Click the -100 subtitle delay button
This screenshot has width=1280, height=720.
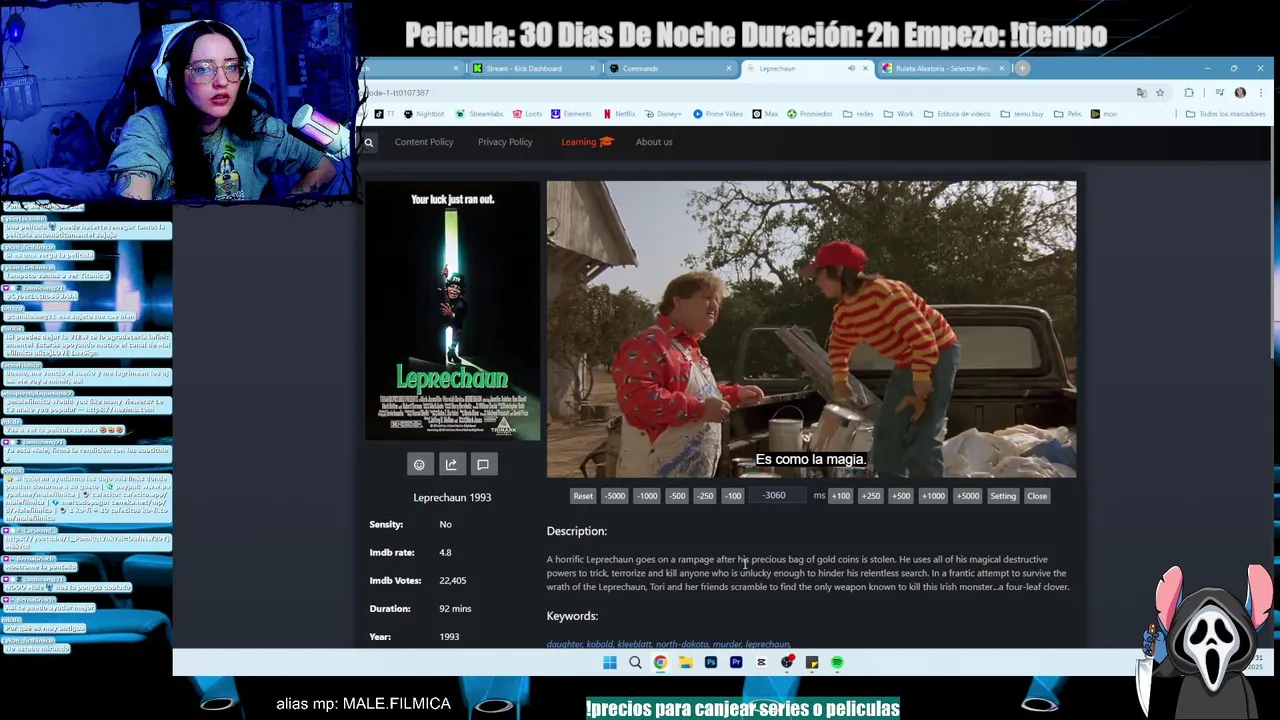click(x=733, y=496)
